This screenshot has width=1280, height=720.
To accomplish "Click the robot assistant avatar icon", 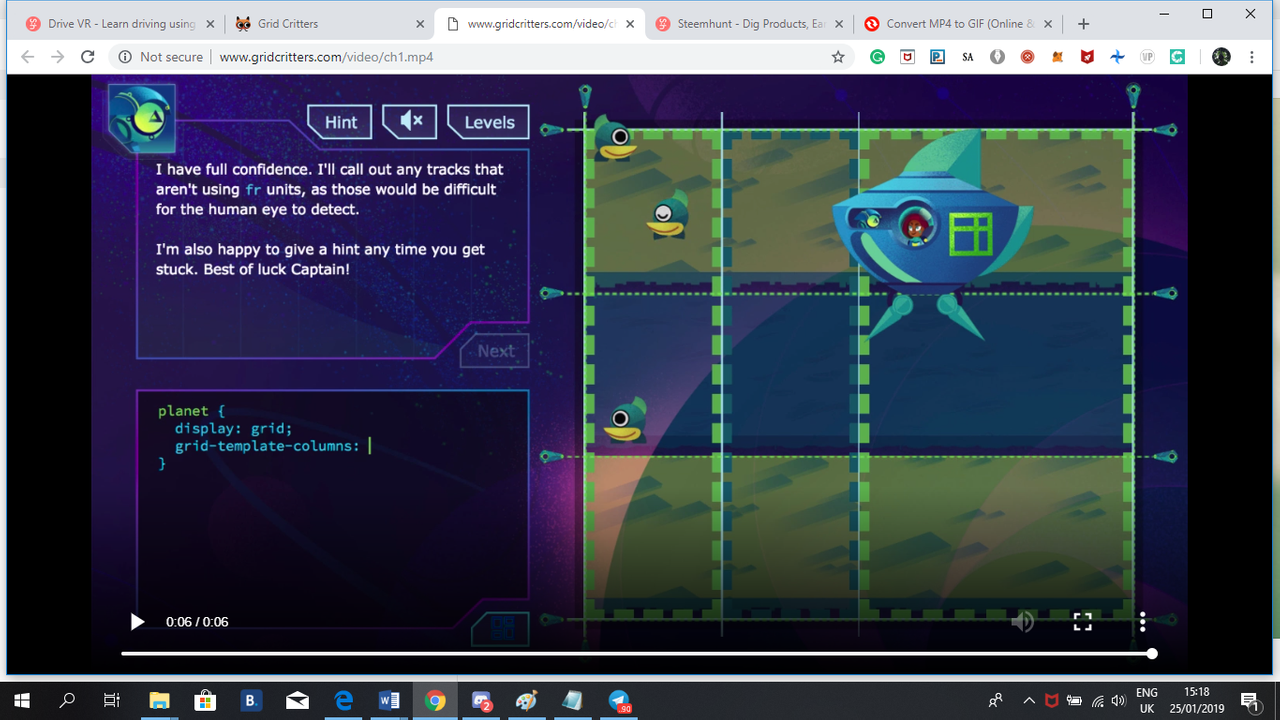I will tap(142, 118).
